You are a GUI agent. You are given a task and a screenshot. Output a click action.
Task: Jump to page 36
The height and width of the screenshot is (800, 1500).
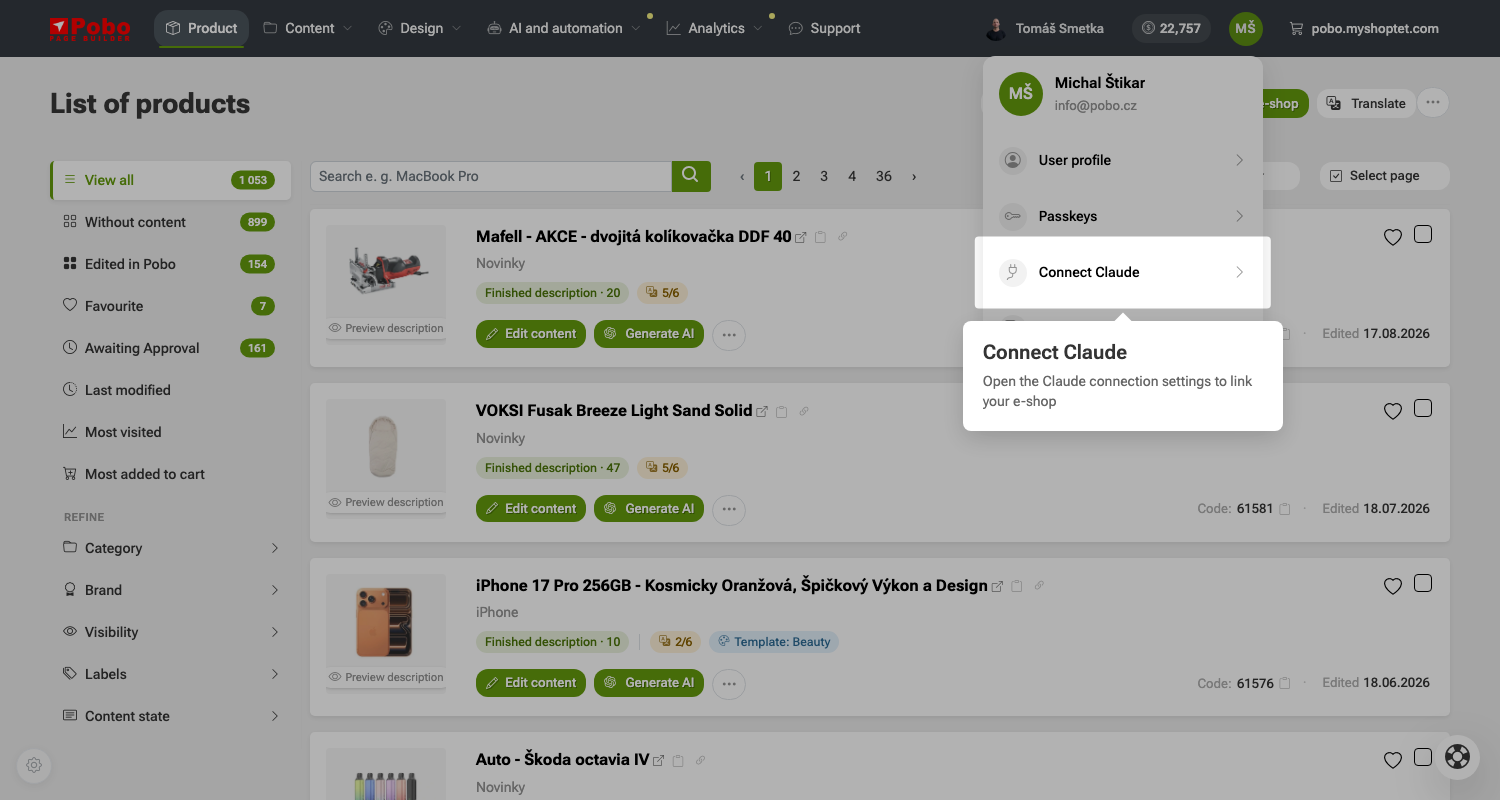point(884,176)
